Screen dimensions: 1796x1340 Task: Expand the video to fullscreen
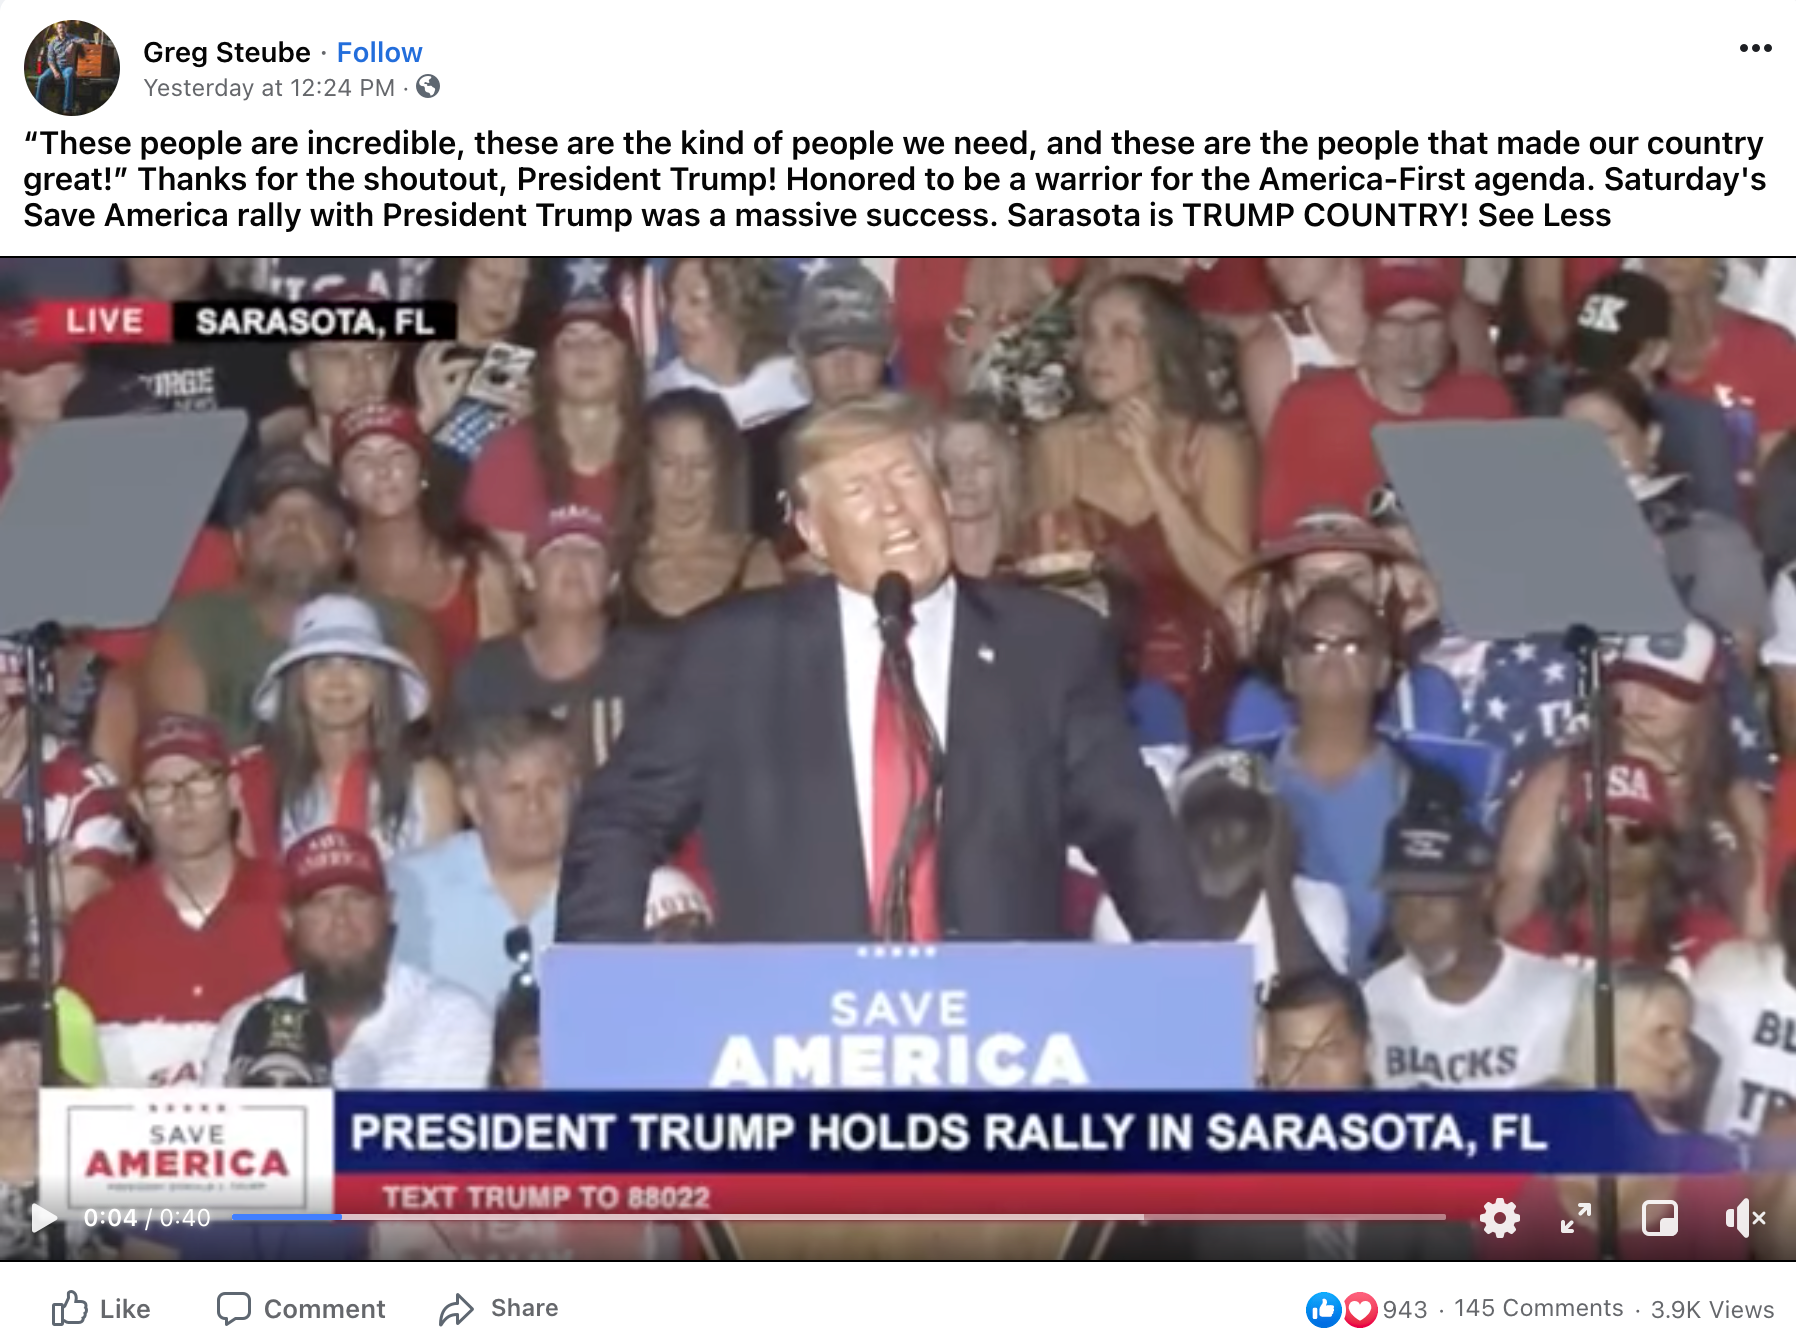(x=1576, y=1218)
